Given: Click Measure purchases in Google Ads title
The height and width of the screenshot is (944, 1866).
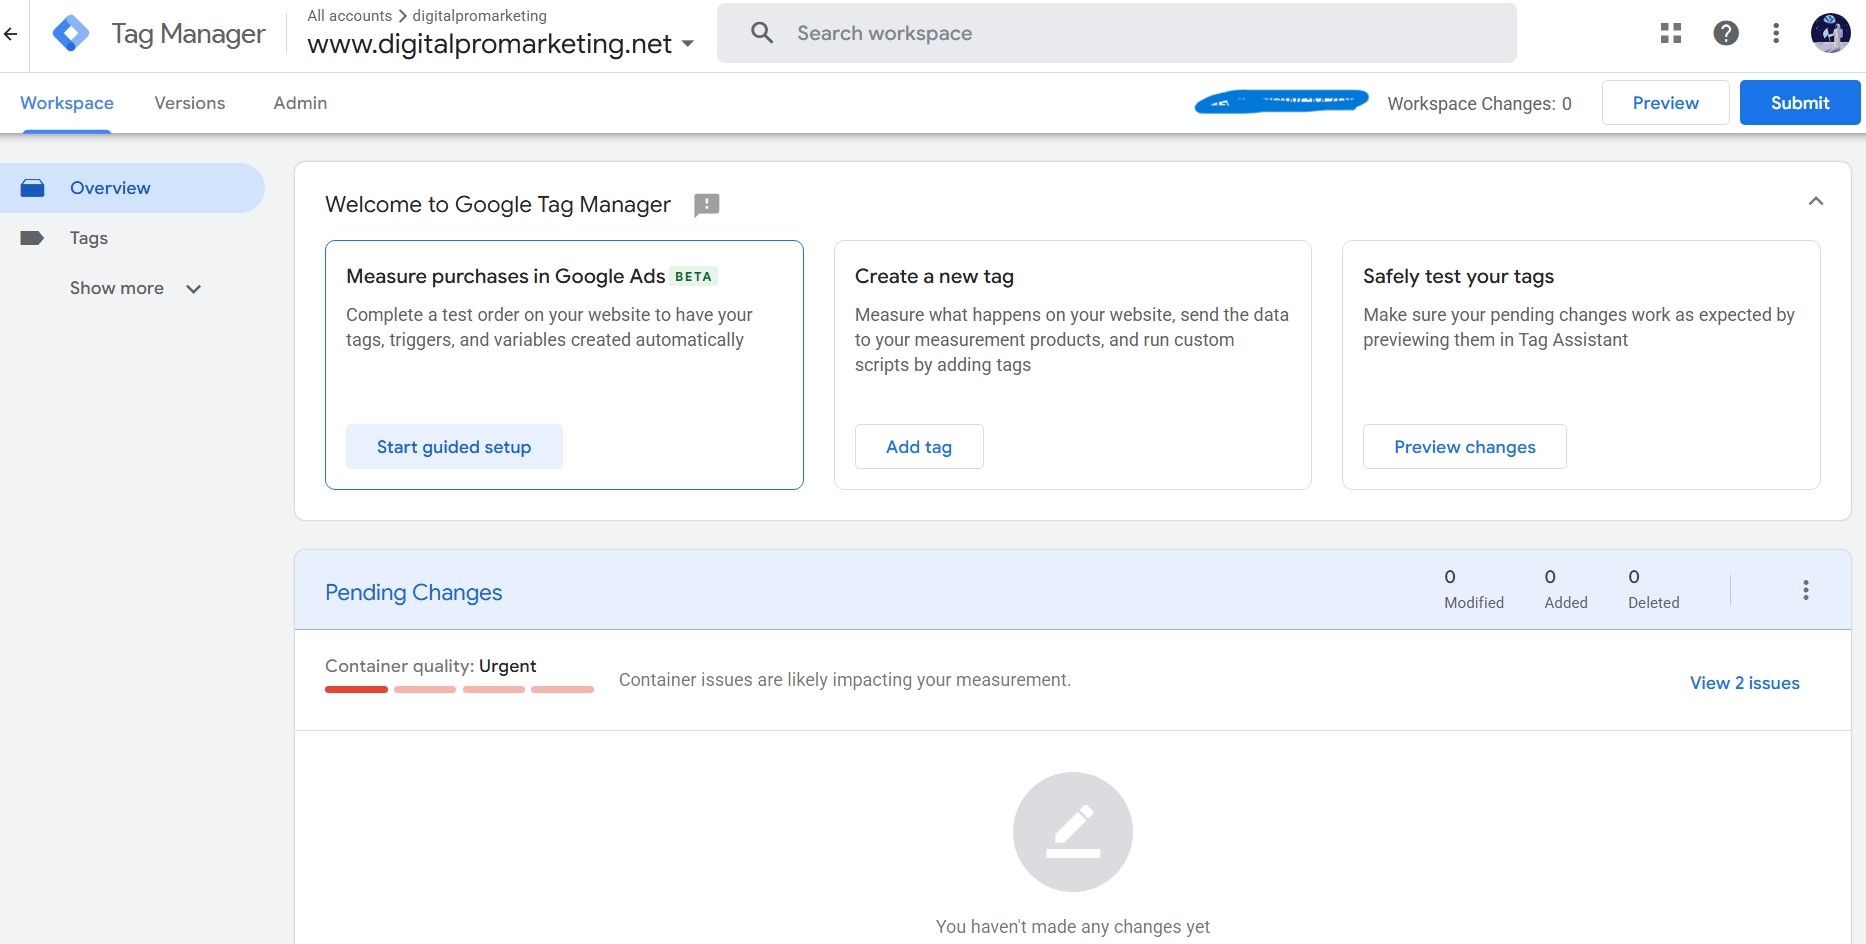Looking at the screenshot, I should pyautogui.click(x=506, y=276).
